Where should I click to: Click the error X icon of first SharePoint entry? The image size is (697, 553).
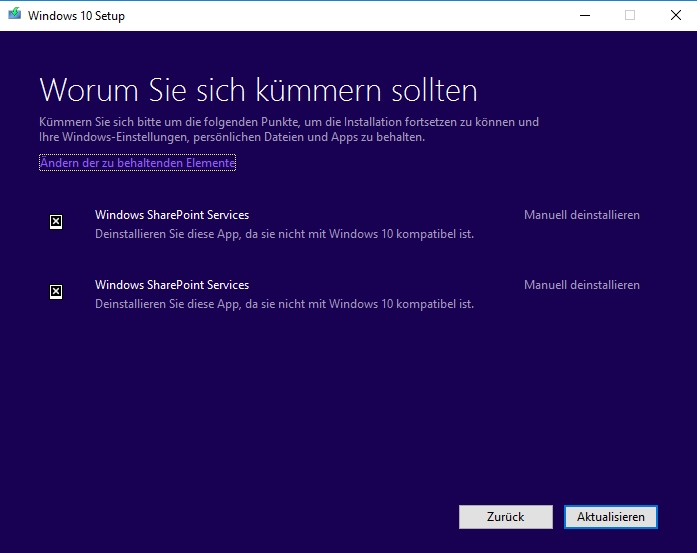click(x=56, y=221)
